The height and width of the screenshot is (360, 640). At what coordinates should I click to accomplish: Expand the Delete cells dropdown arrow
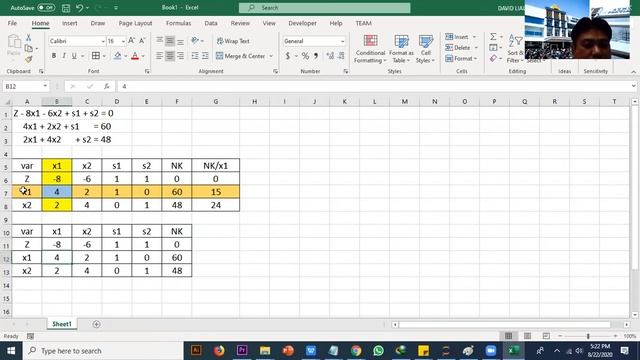click(x=476, y=48)
